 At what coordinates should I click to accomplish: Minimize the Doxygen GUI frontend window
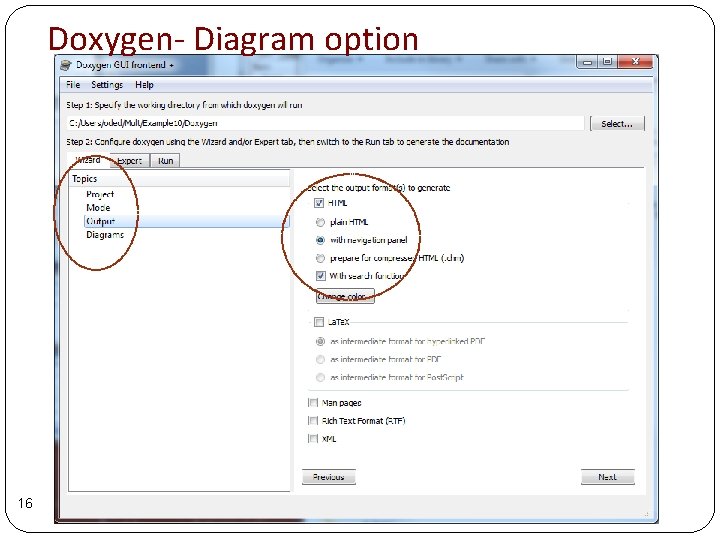tap(587, 62)
